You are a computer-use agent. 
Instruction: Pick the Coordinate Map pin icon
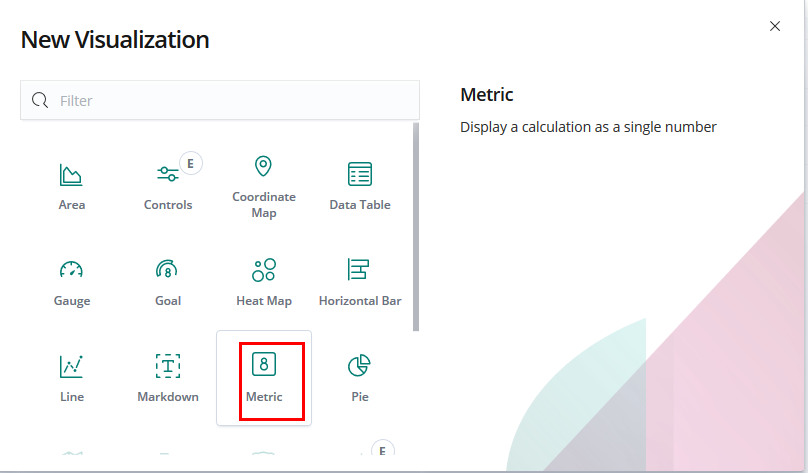pos(263,166)
